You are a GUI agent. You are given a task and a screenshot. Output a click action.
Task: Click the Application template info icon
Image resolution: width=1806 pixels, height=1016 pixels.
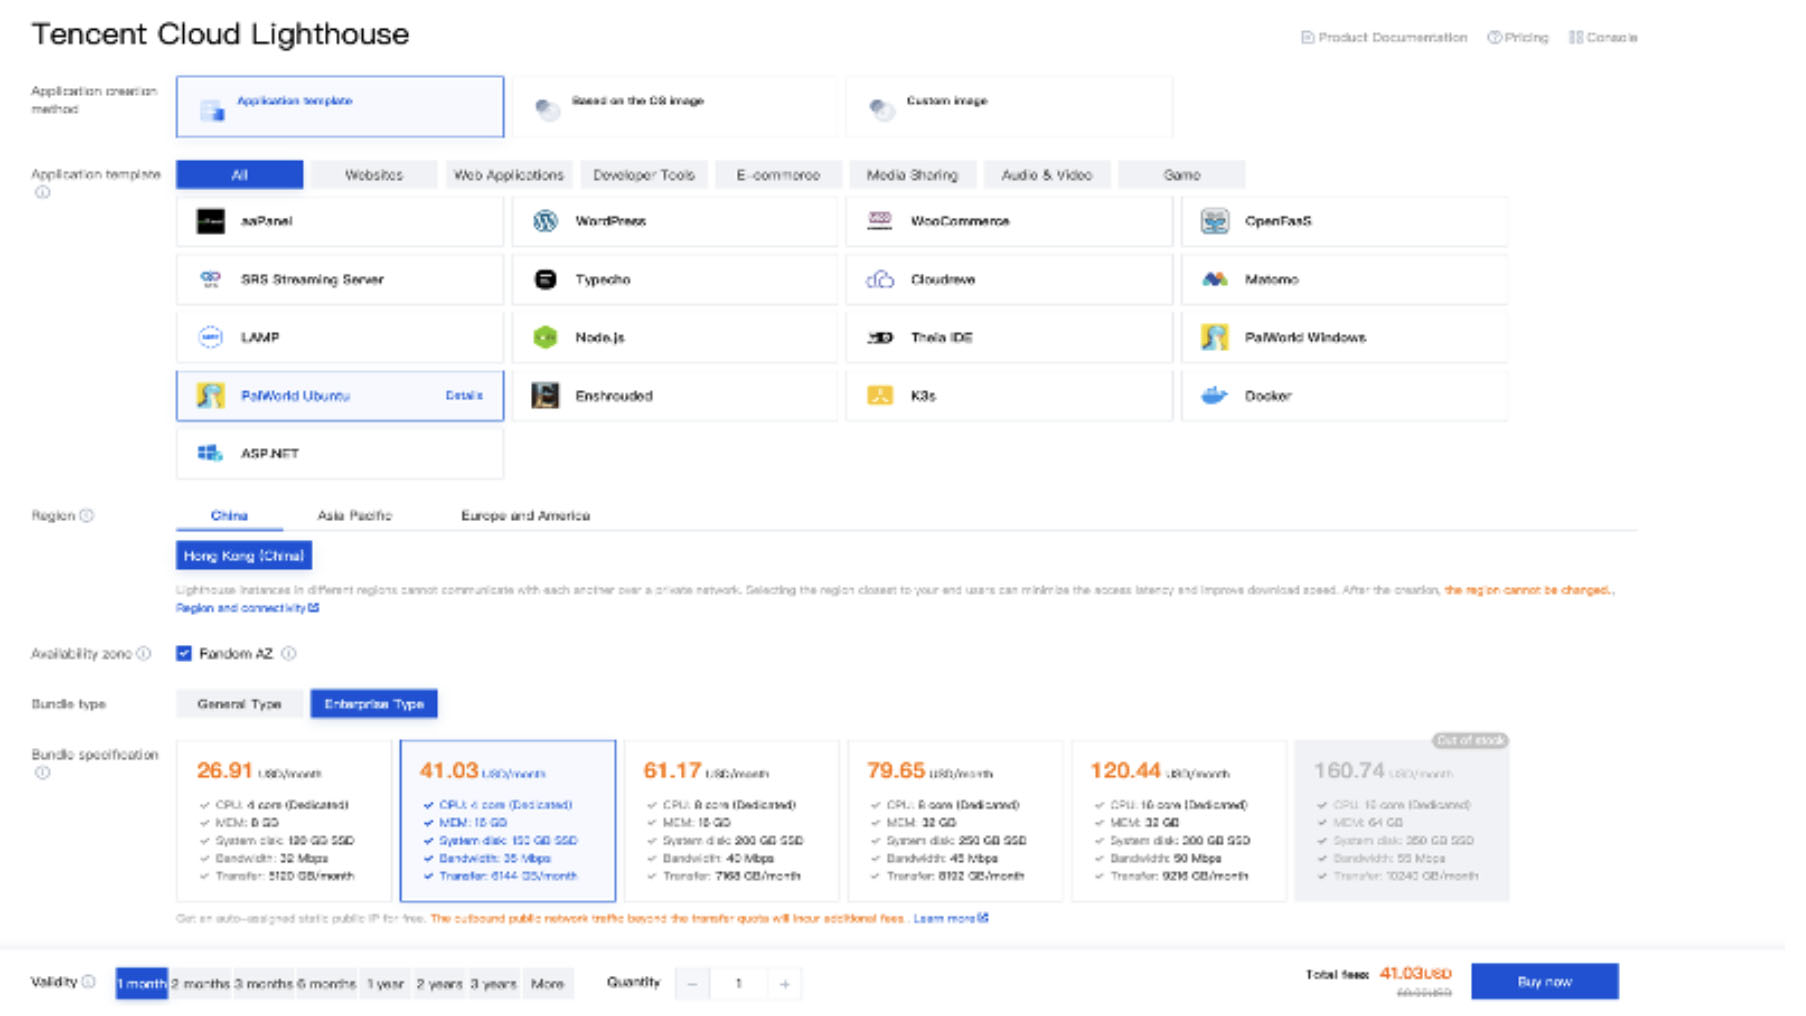[x=42, y=192]
